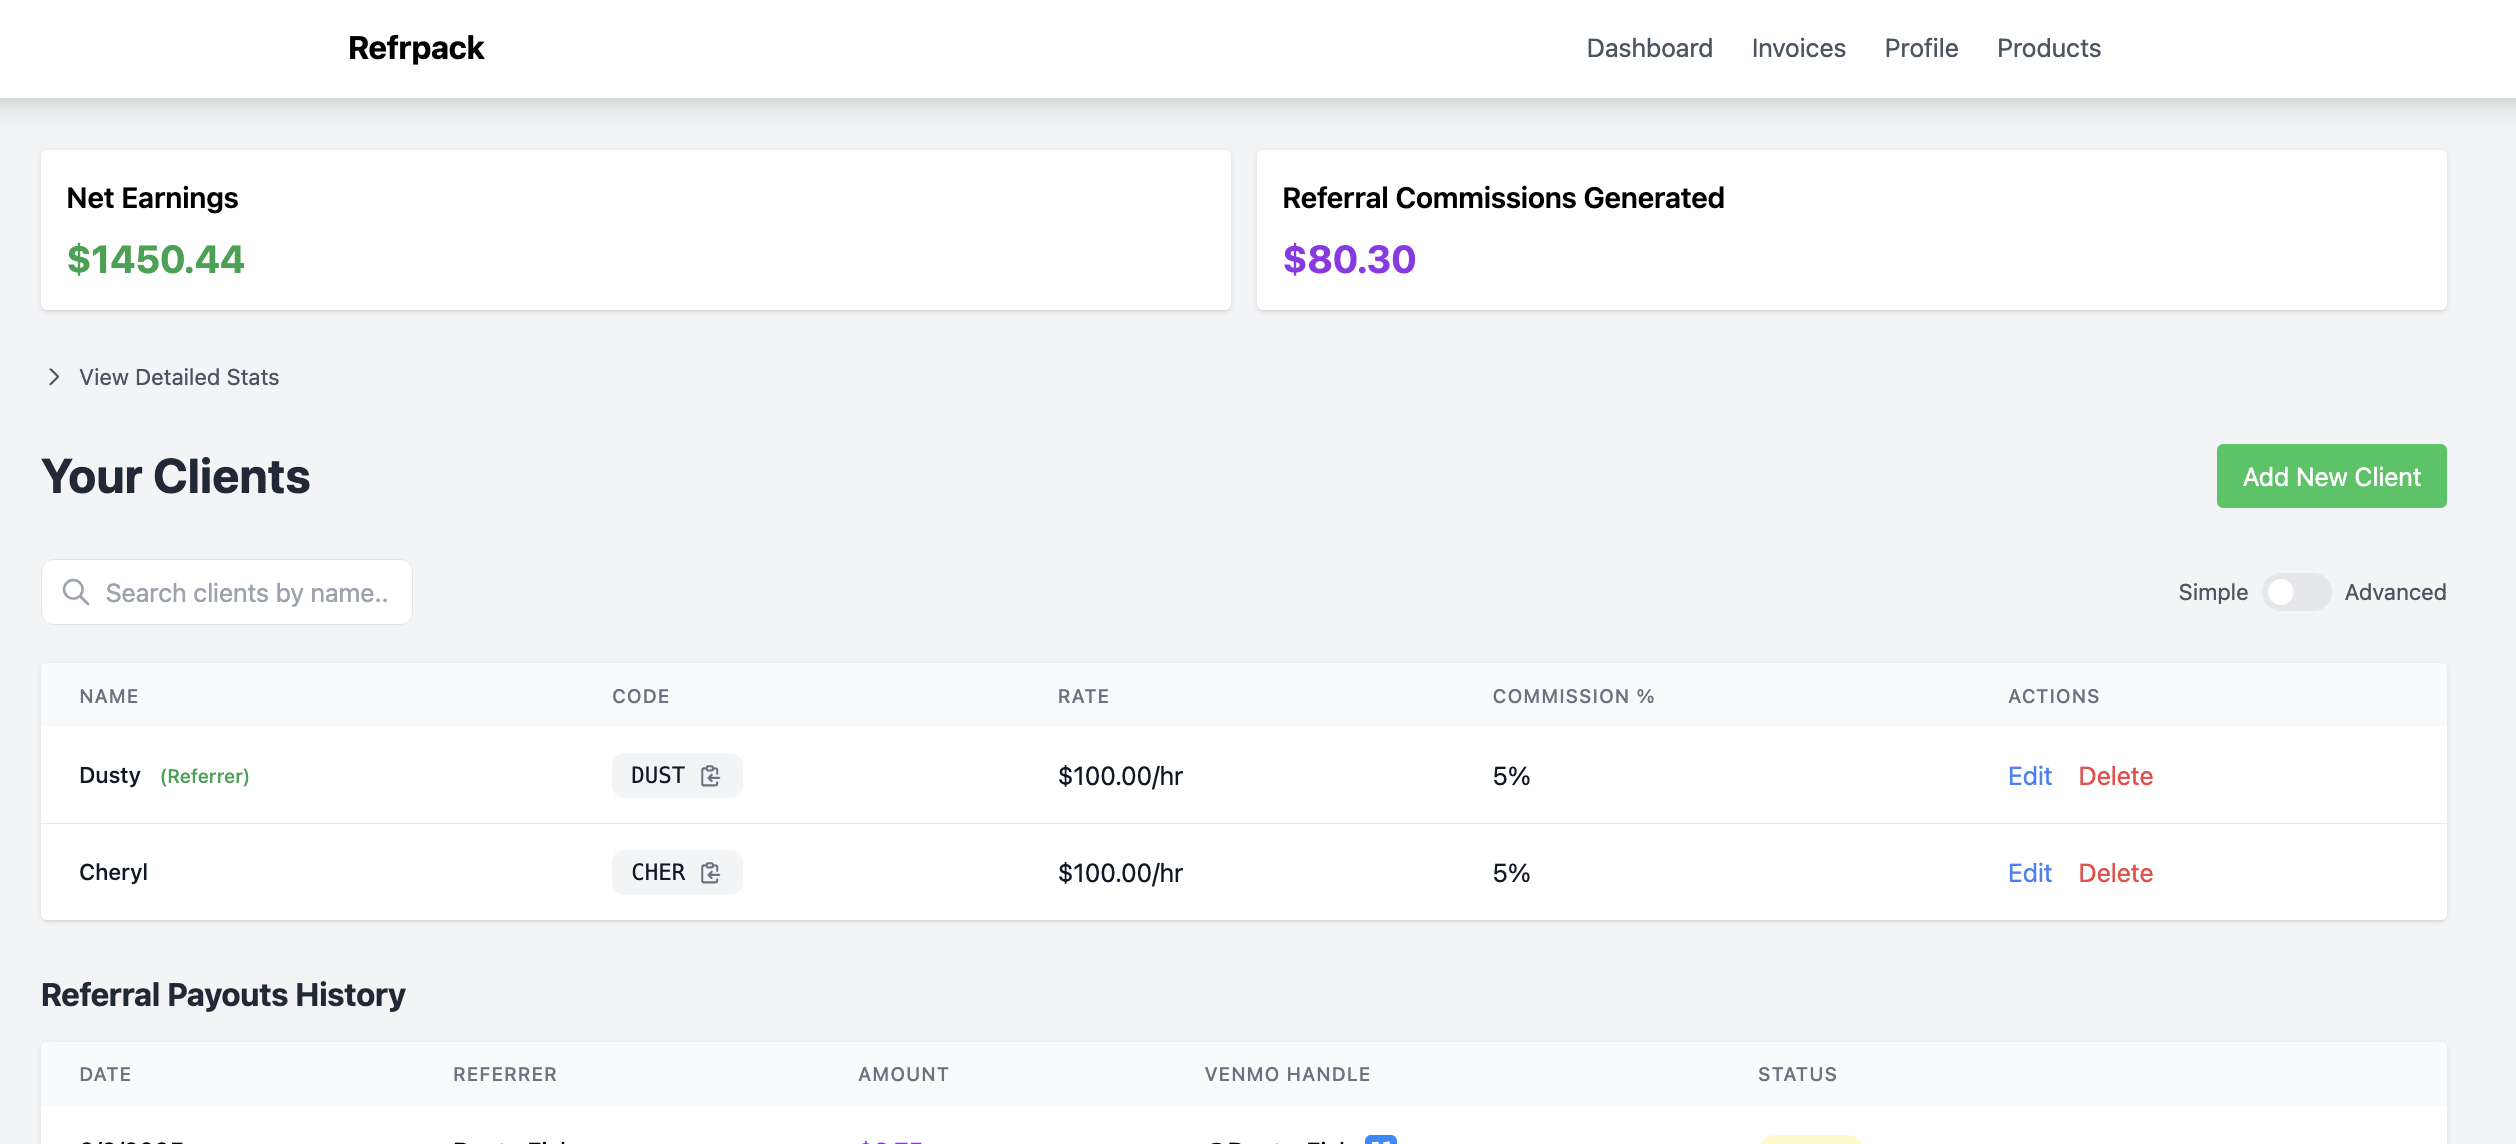Click the Advanced label
2516x1144 pixels.
point(2395,592)
